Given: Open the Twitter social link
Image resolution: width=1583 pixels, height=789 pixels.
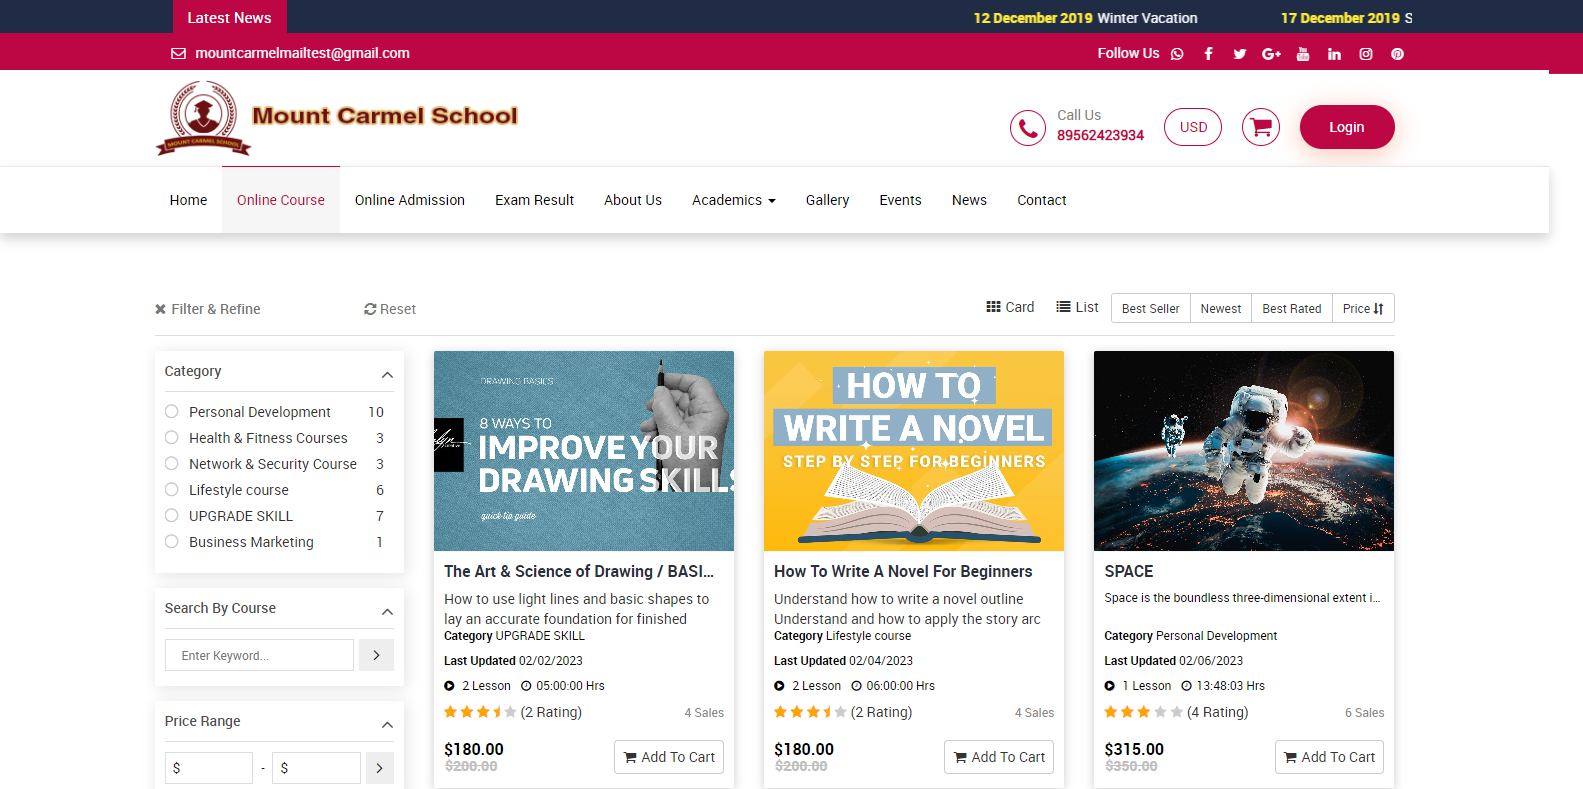Looking at the screenshot, I should [1239, 54].
